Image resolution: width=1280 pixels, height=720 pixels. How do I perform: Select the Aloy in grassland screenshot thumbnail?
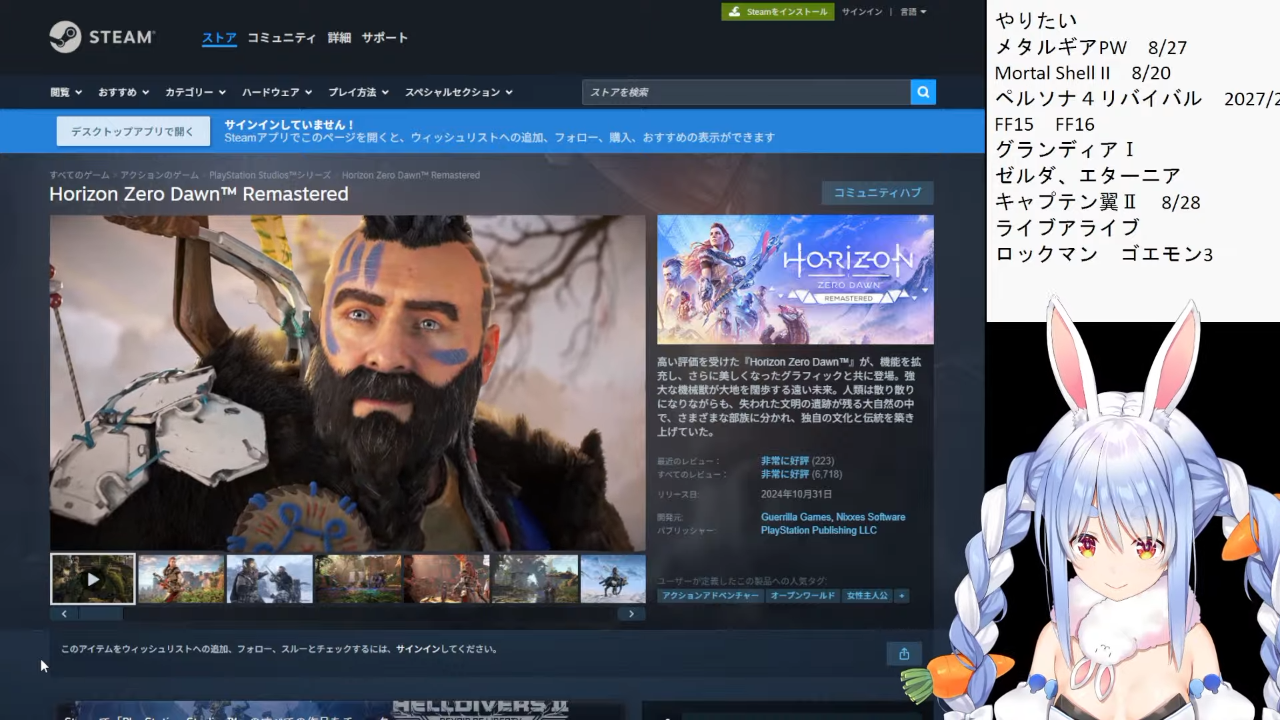click(181, 579)
